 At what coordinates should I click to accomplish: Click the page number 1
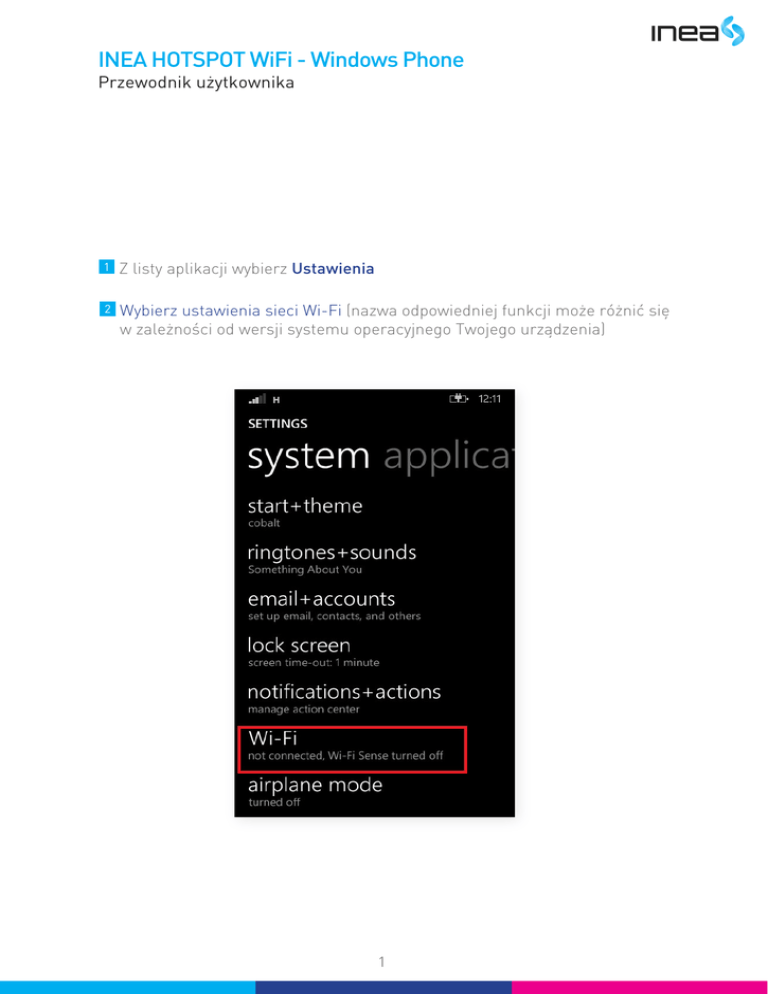pyautogui.click(x=382, y=962)
